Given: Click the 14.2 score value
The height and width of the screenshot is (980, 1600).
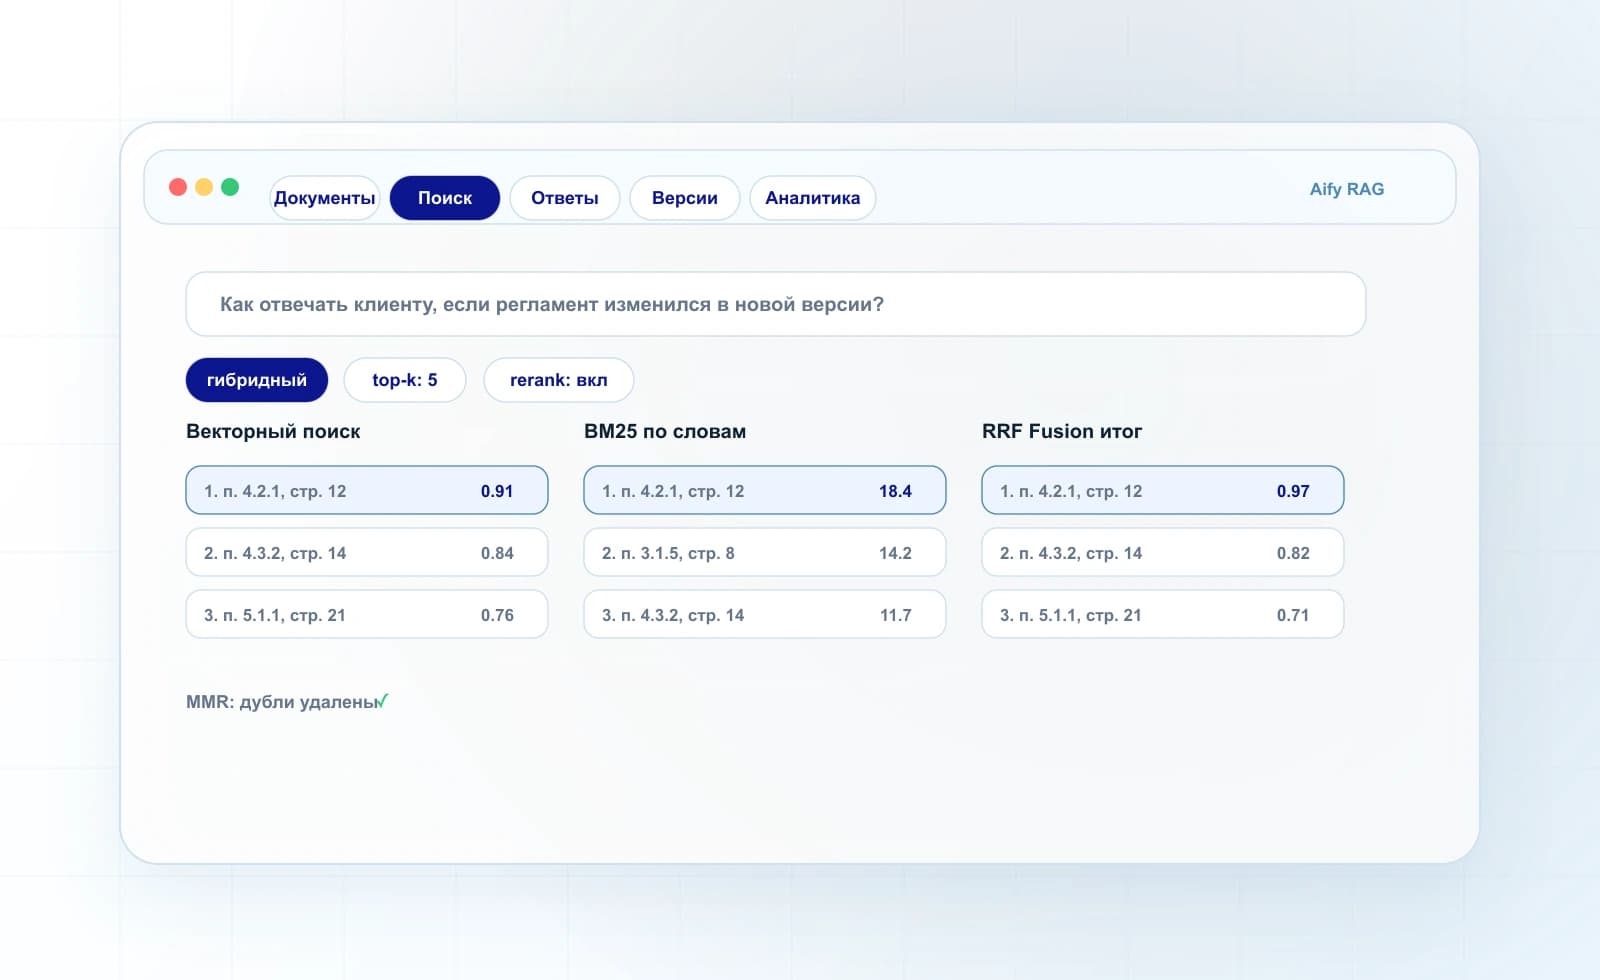Looking at the screenshot, I should [895, 553].
